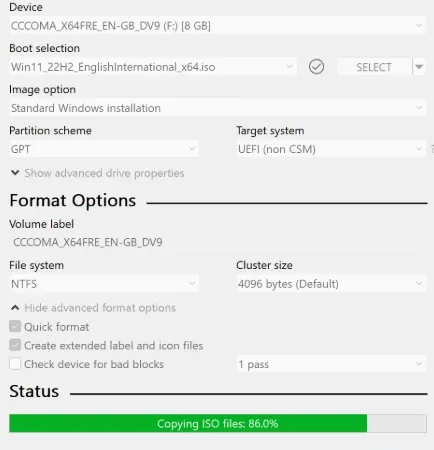Enable Check device for bad blocks
434x450 pixels.
click(15, 364)
